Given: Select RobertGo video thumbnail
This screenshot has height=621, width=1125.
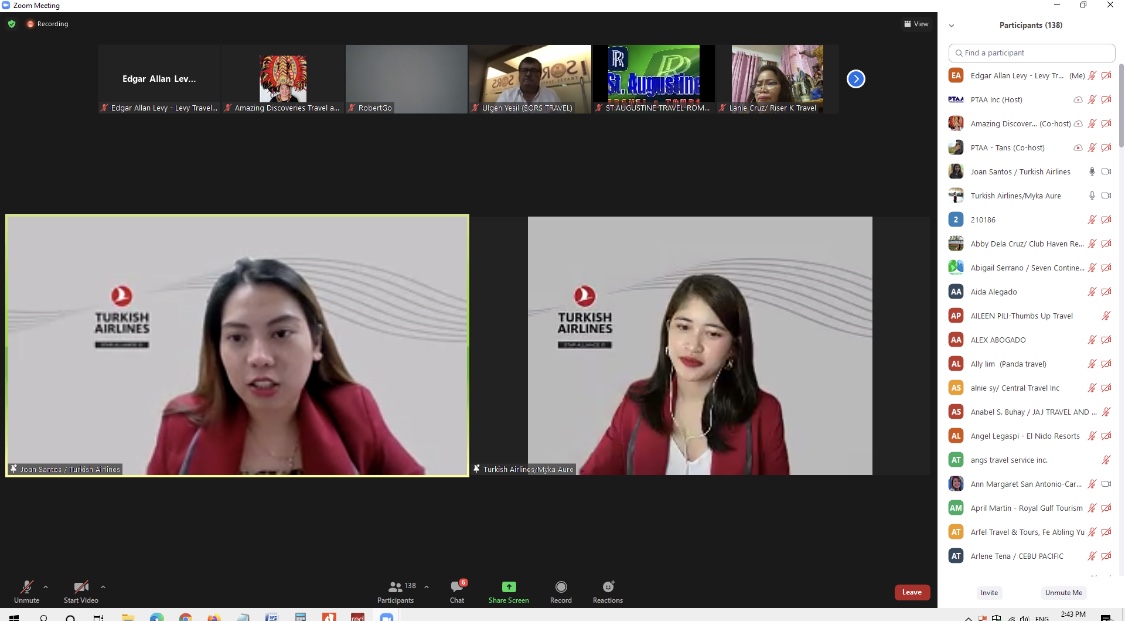Looking at the screenshot, I should pyautogui.click(x=407, y=79).
